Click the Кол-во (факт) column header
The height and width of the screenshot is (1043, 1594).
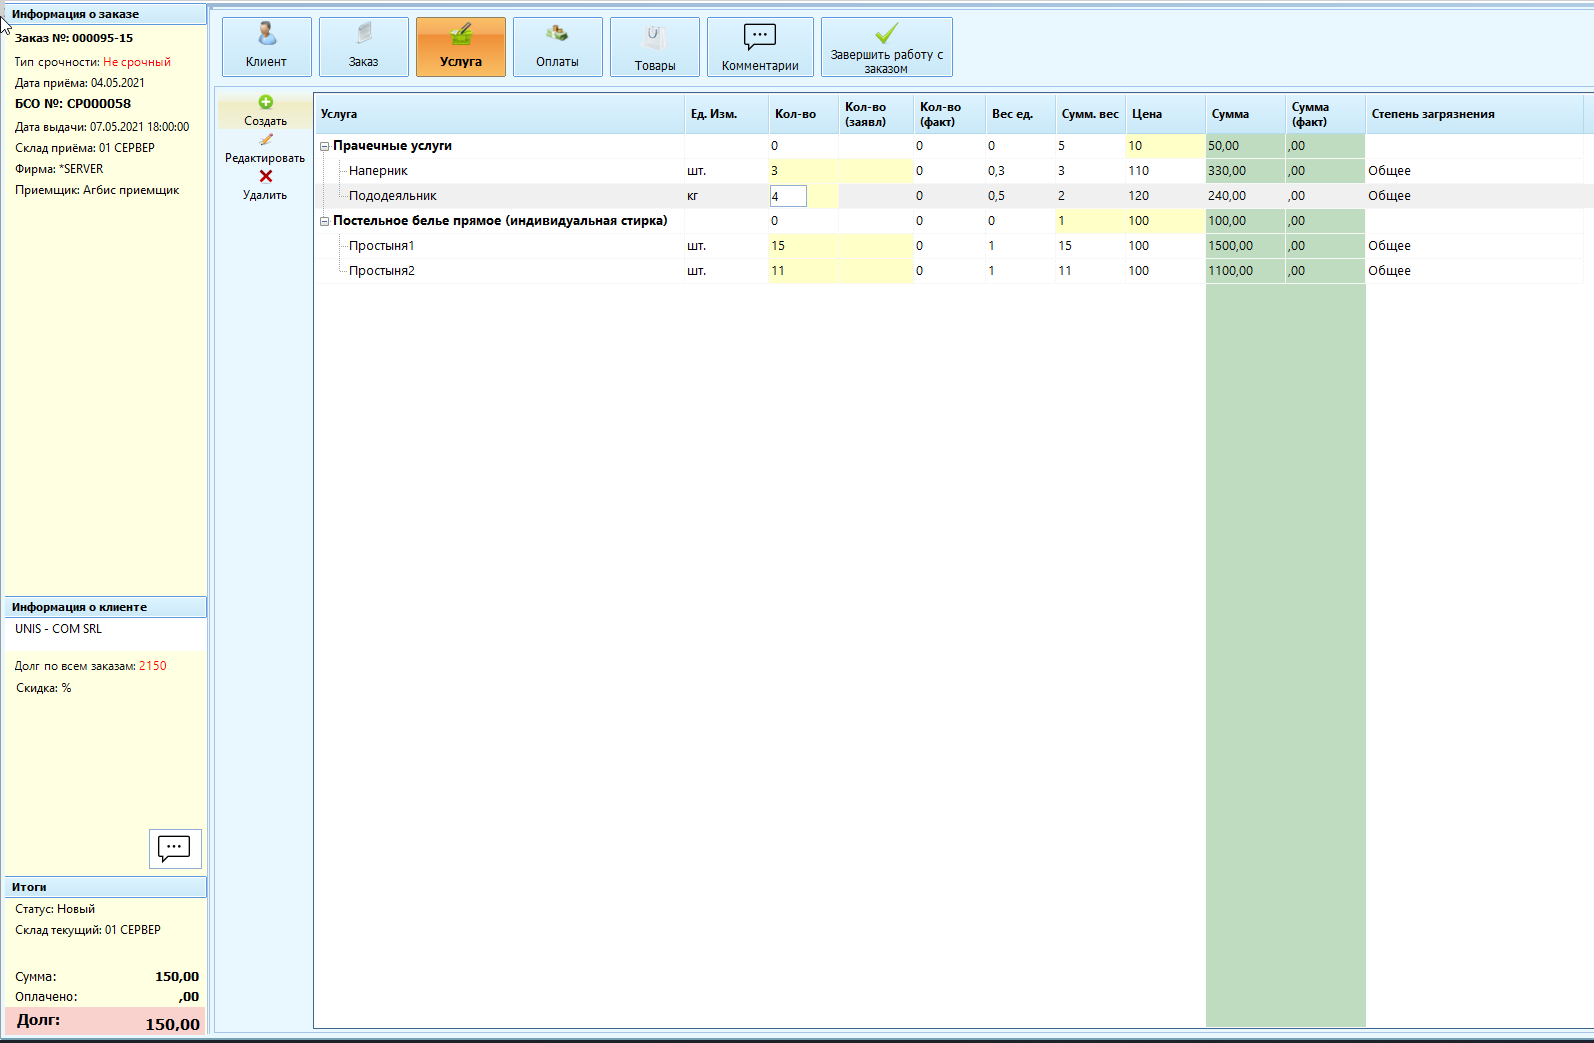(949, 114)
